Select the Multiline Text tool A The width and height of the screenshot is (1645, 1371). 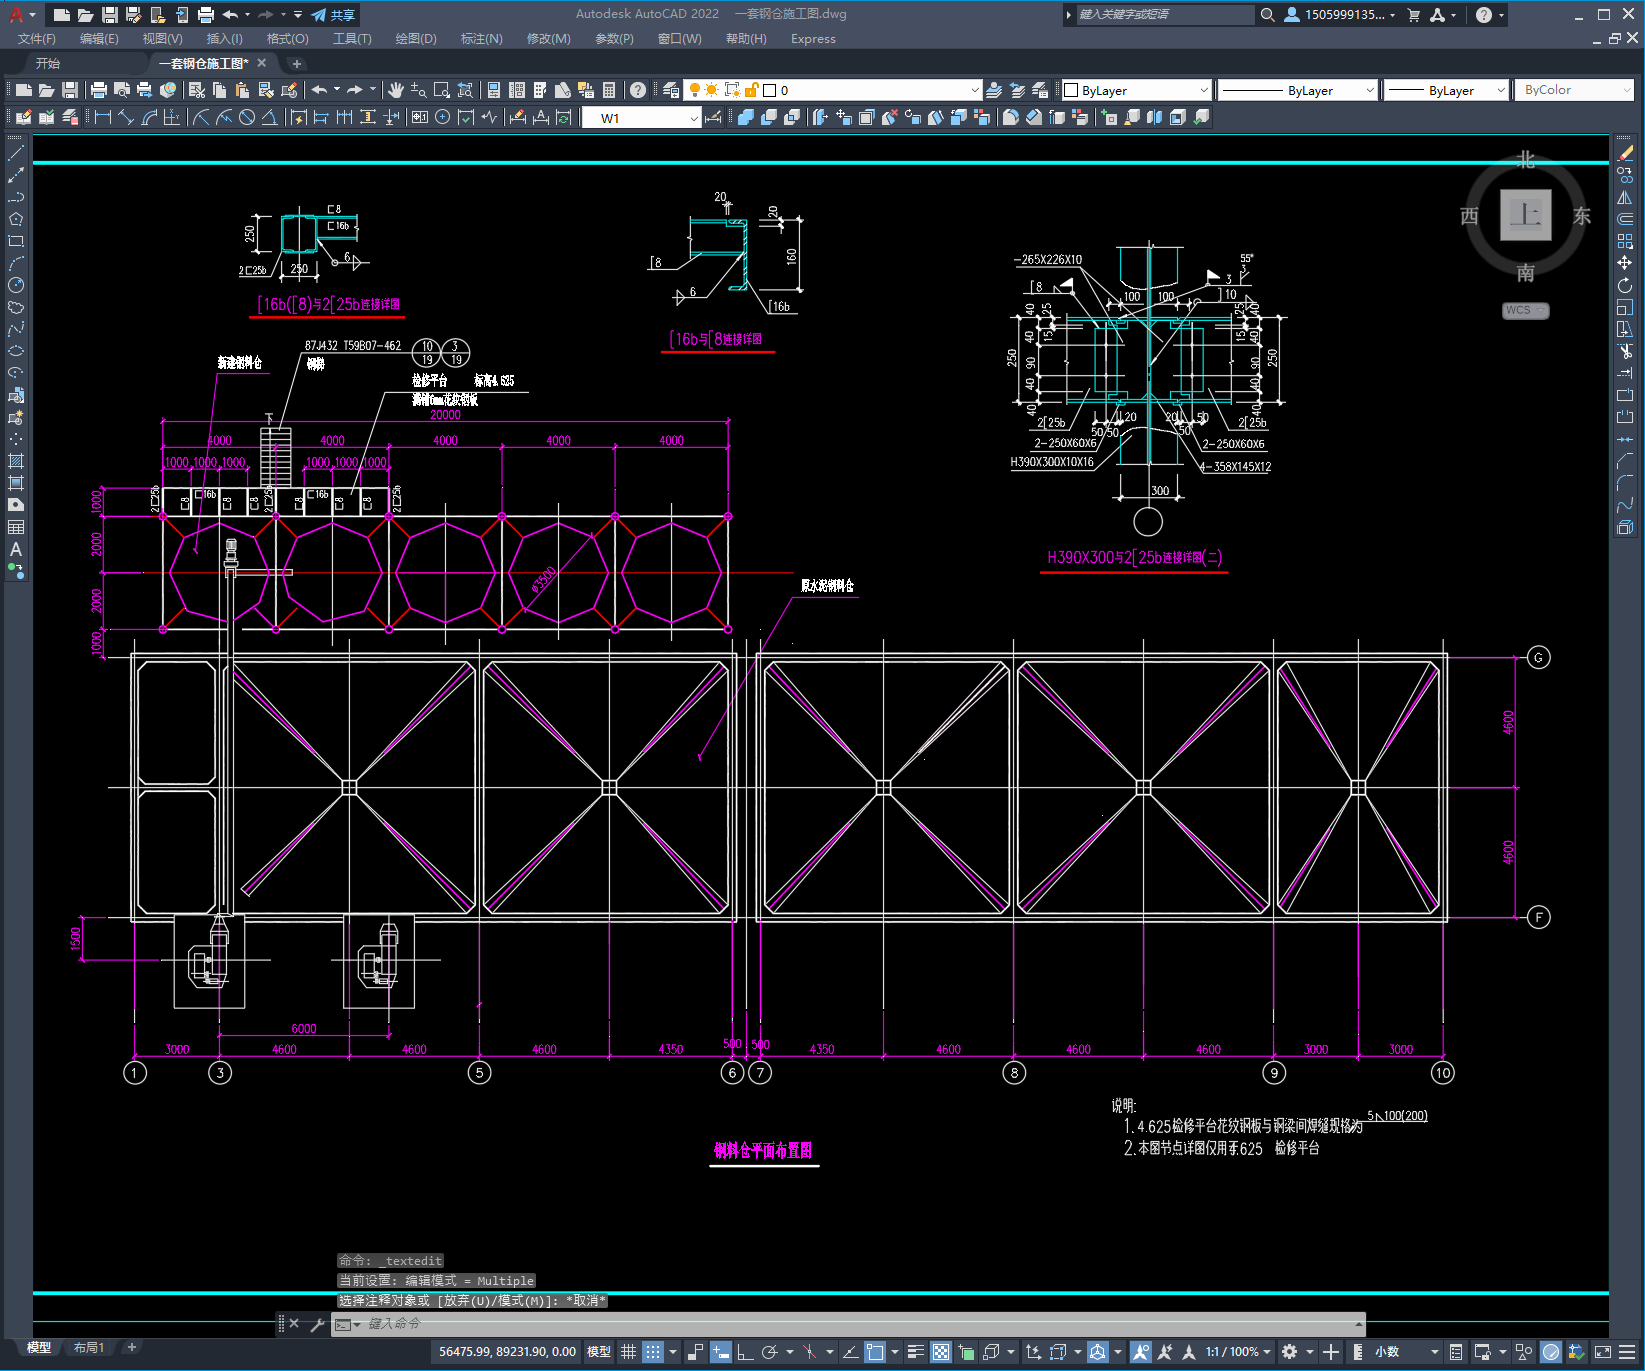coord(16,549)
